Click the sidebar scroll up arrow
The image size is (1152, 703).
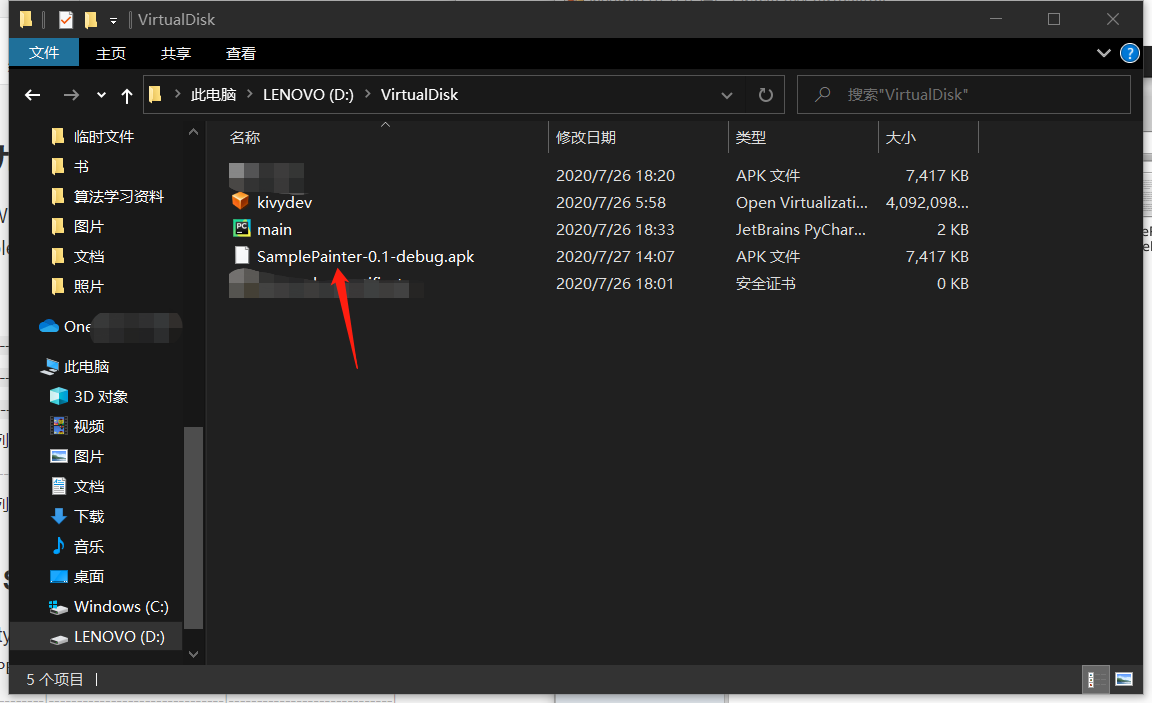tap(193, 132)
